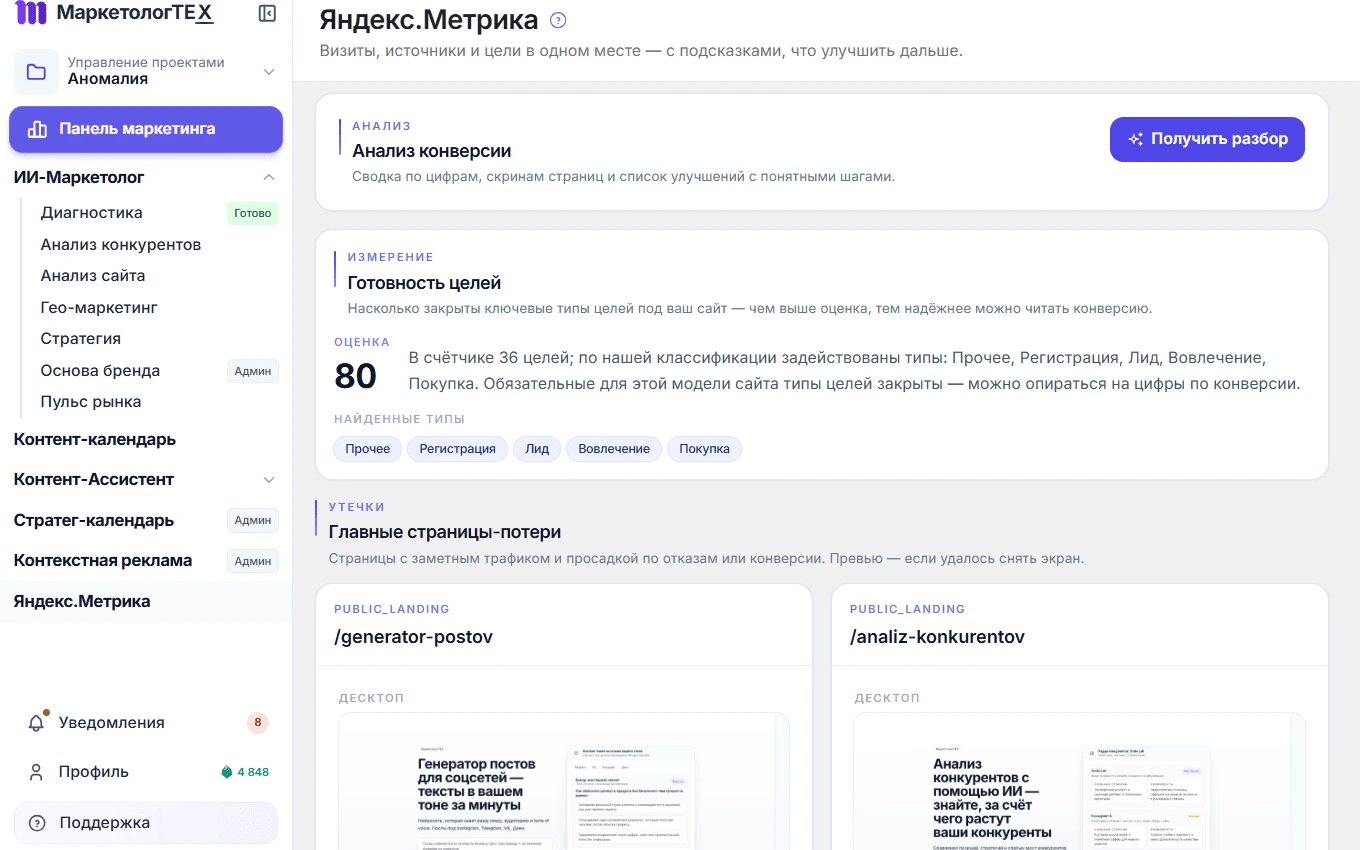Open the help icon beside Яндекс.Метрика title
Screen dimensions: 1360x850
point(559,20)
